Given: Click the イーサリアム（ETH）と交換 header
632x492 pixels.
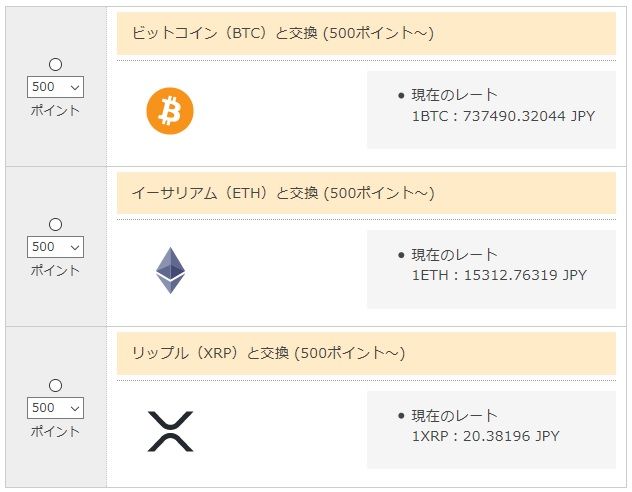Looking at the screenshot, I should pos(282,193).
